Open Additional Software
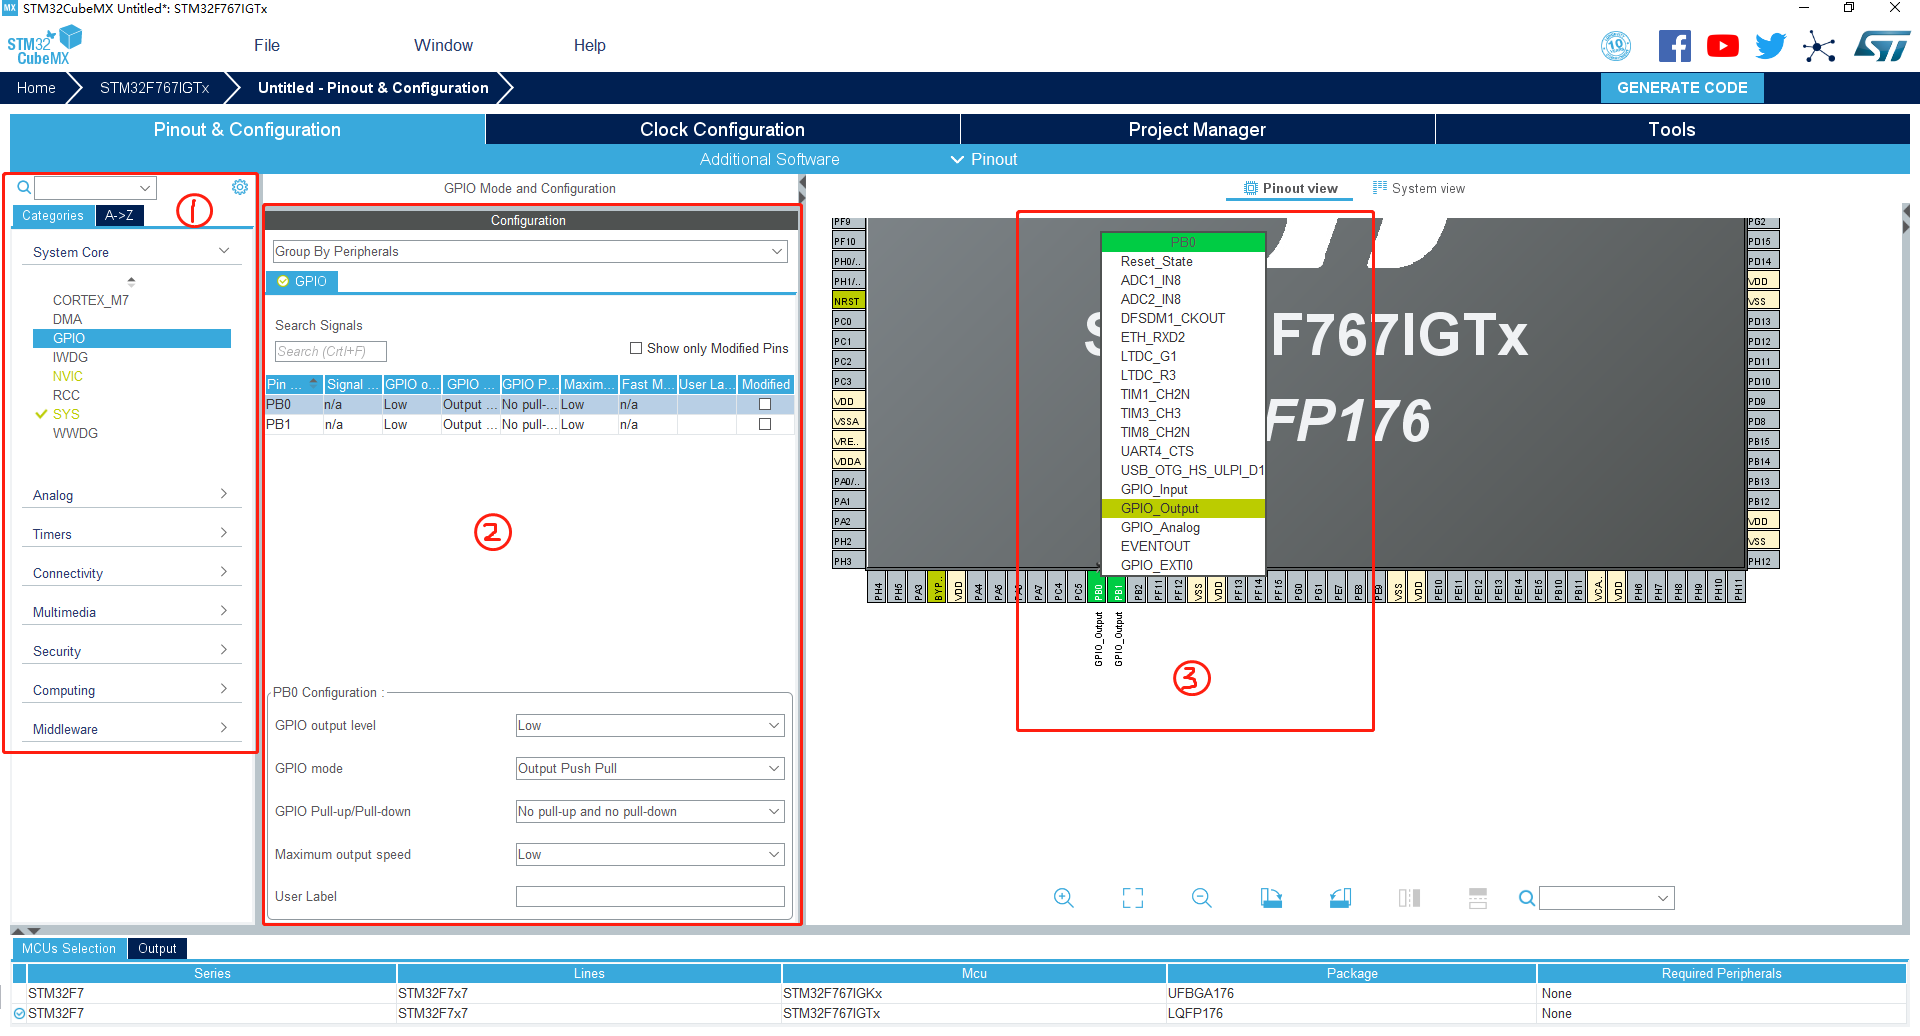The width and height of the screenshot is (1920, 1036). (769, 159)
